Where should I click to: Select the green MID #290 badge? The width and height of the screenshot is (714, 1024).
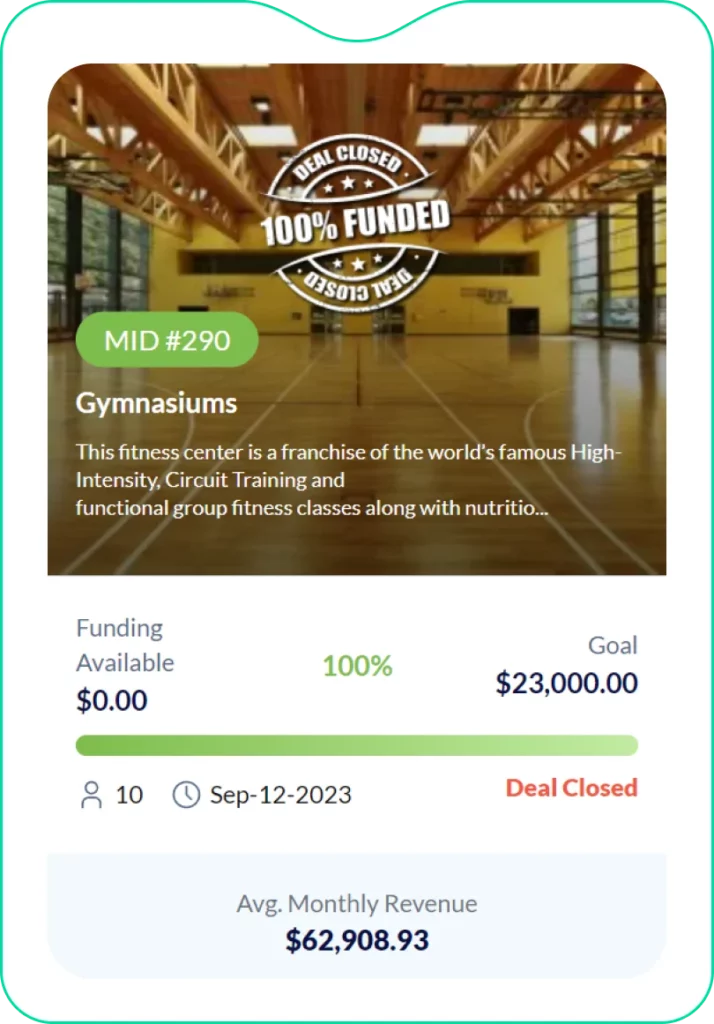tap(167, 341)
